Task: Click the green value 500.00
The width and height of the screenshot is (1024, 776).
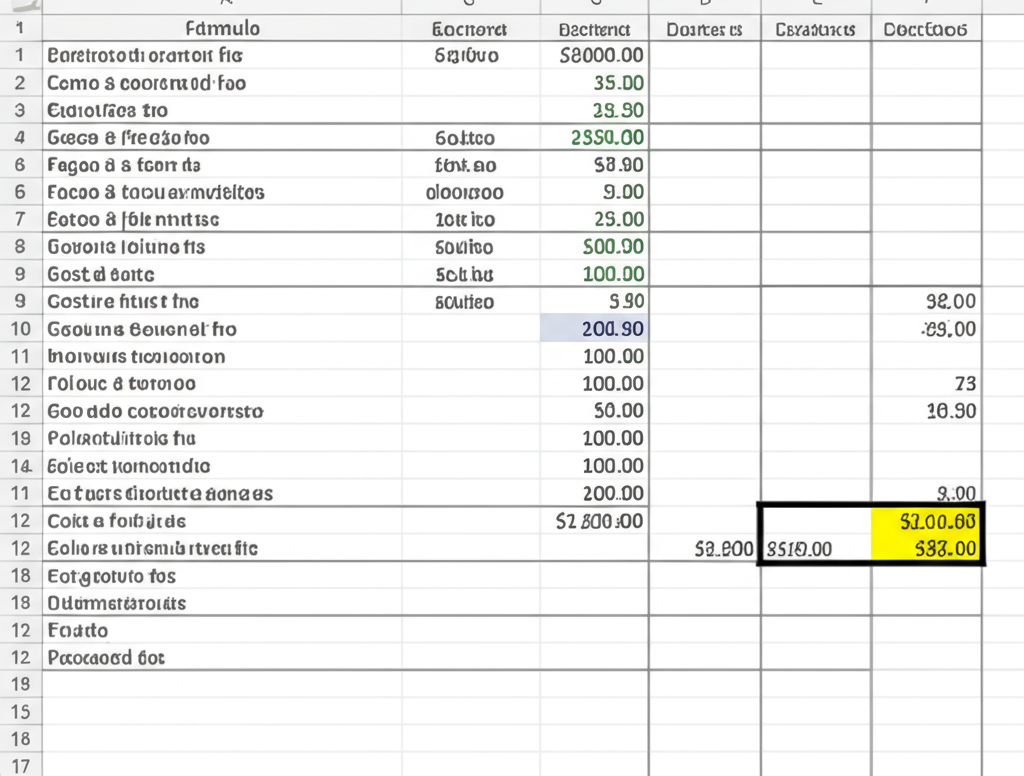Action: tap(594, 247)
